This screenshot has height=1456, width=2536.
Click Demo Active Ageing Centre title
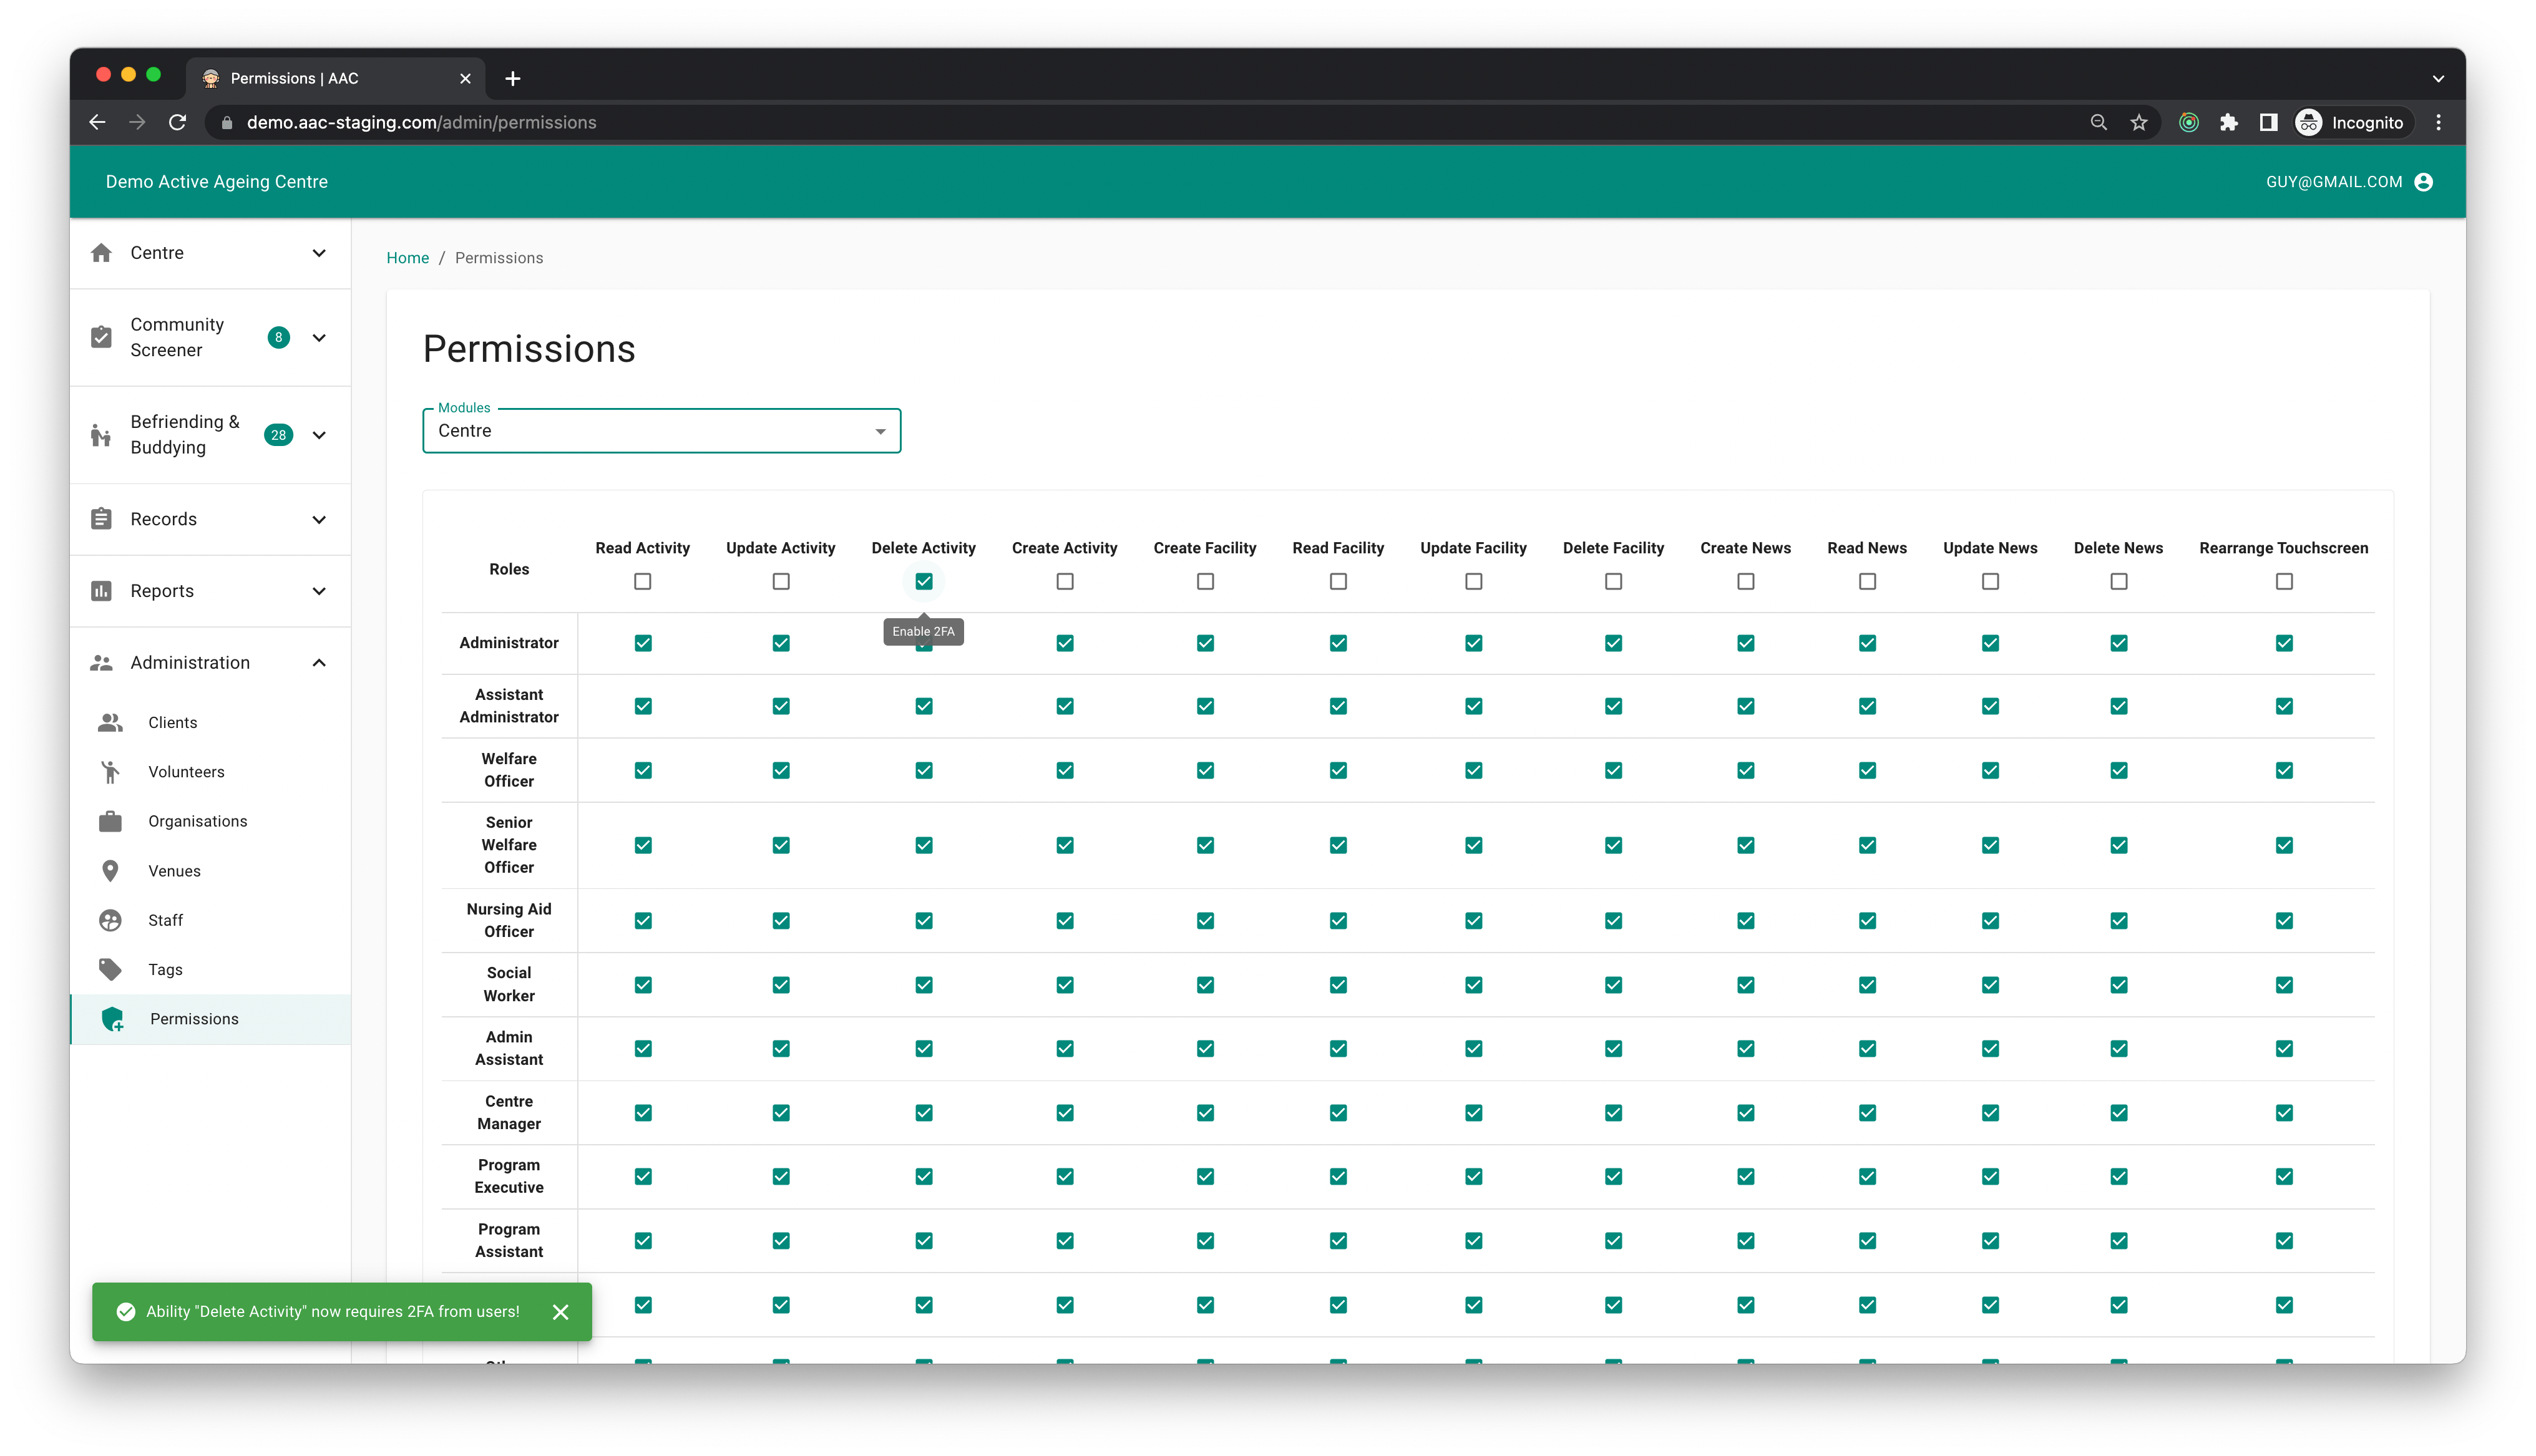[216, 182]
